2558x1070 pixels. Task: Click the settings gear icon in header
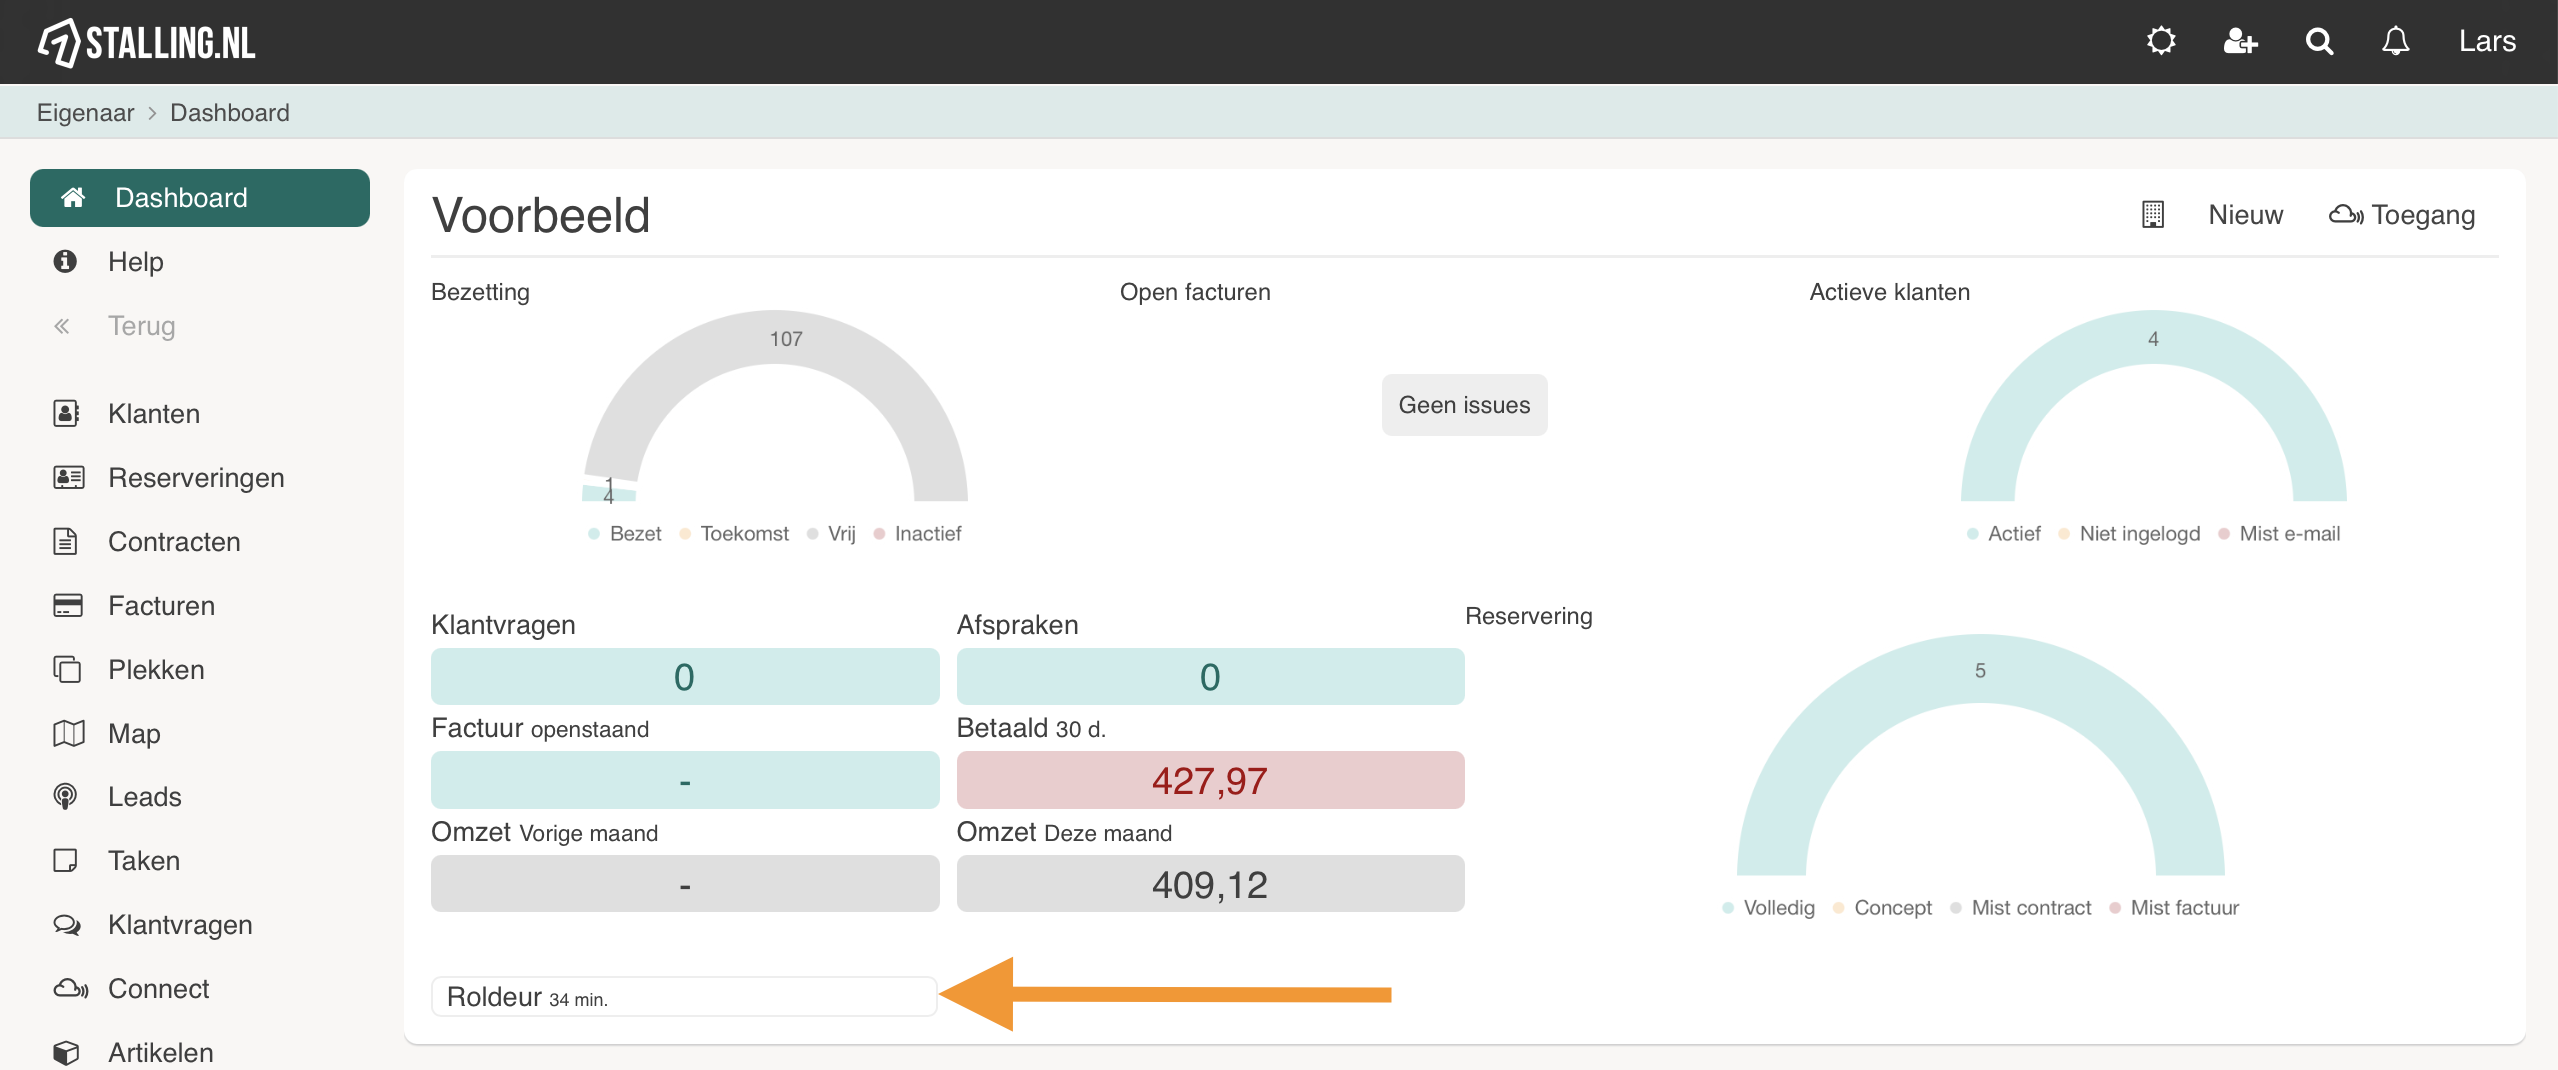(x=2161, y=41)
